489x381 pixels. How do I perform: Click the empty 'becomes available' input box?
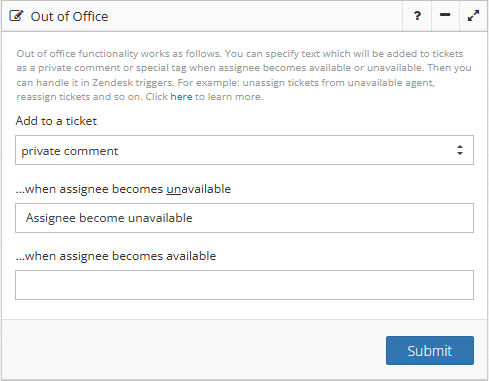pos(244,285)
